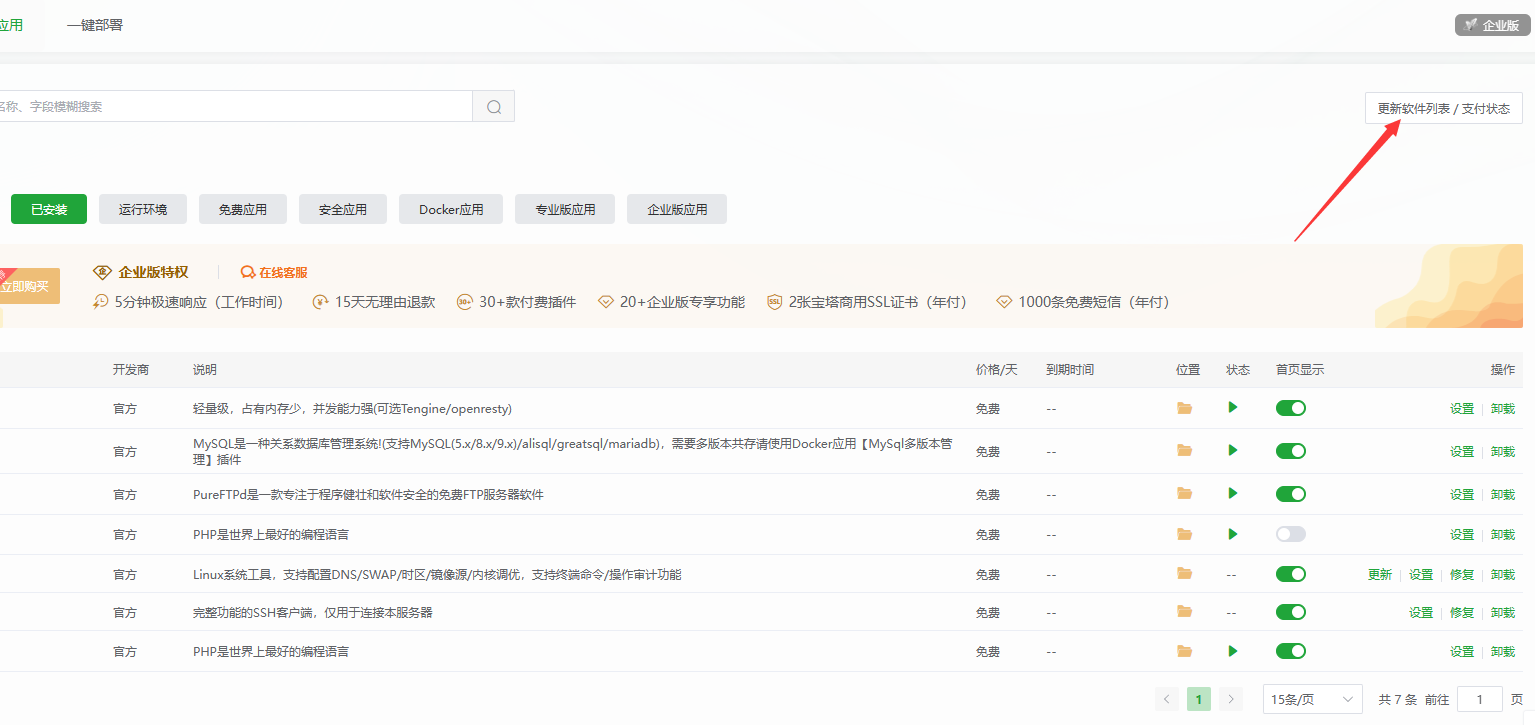Click the 在线客服 link
The height and width of the screenshot is (725, 1535).
[283, 272]
